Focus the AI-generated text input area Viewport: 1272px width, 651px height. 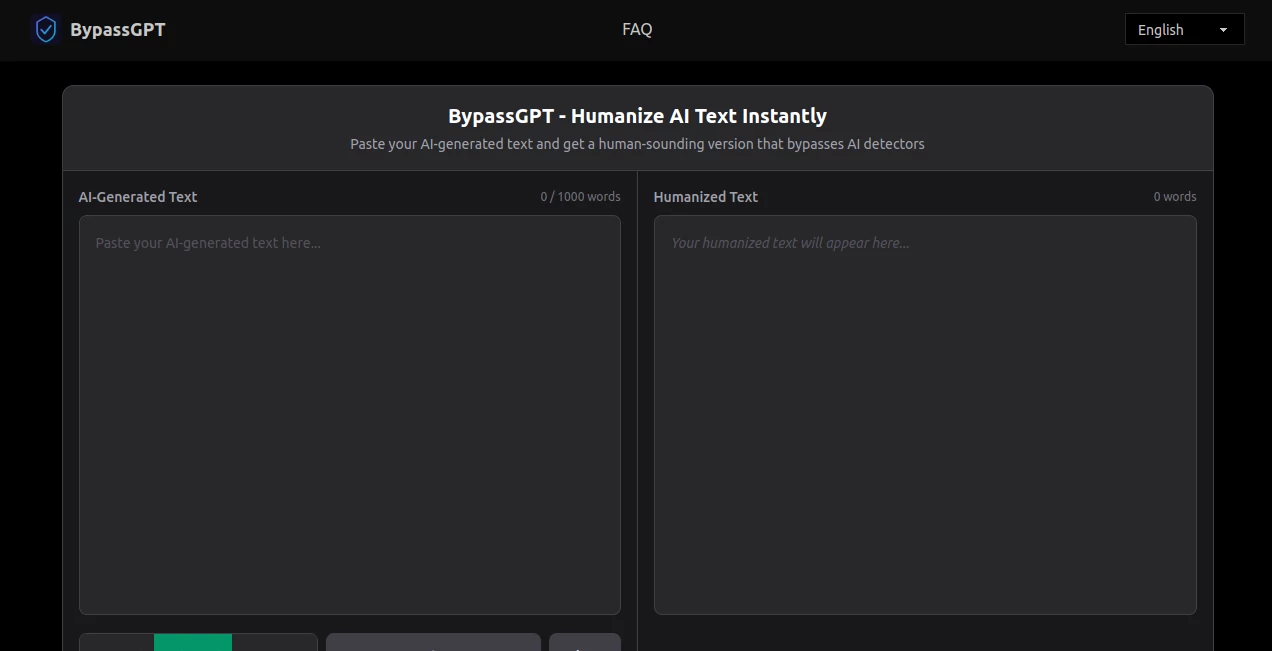(x=350, y=415)
